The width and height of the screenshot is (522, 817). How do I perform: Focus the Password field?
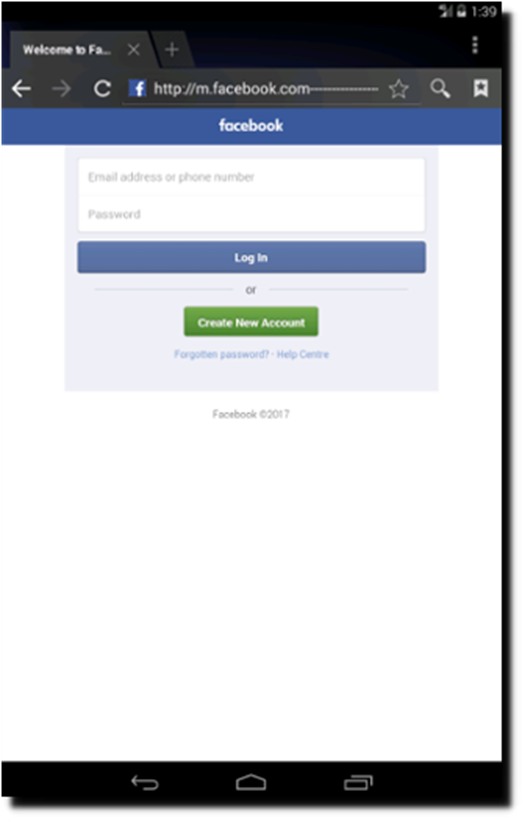[251, 214]
